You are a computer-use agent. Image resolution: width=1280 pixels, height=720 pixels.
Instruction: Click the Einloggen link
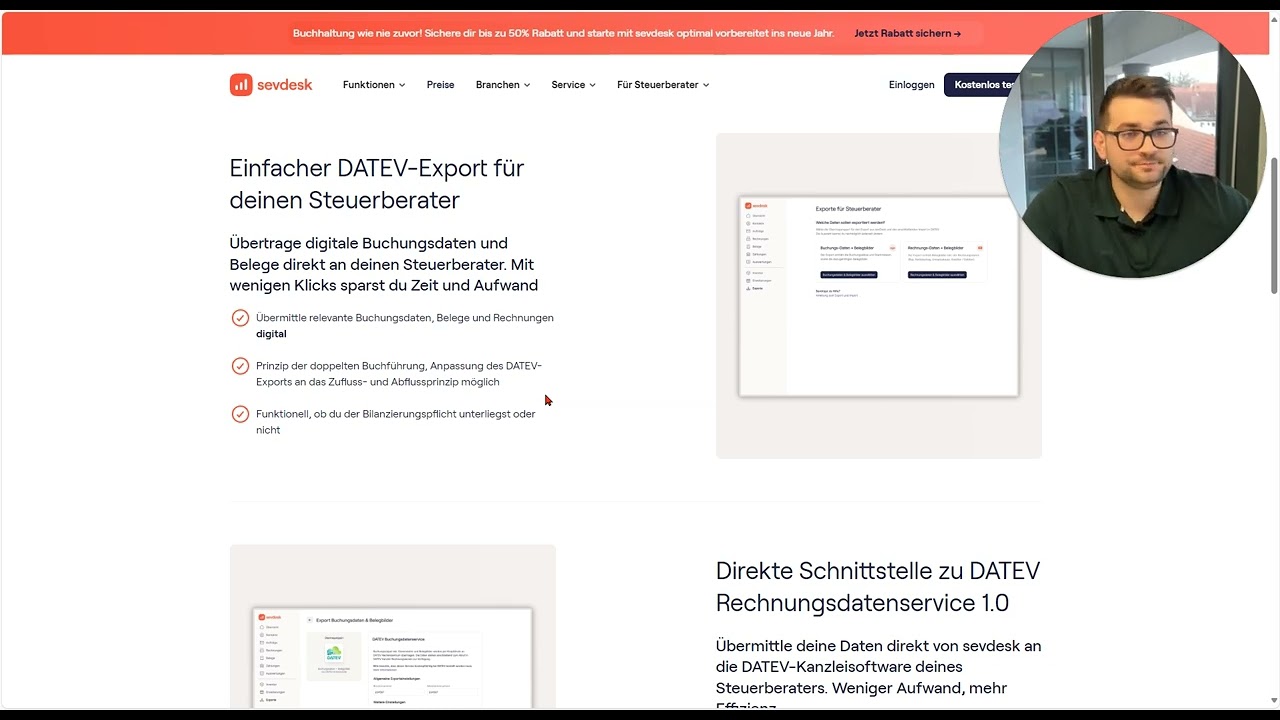[x=911, y=85]
